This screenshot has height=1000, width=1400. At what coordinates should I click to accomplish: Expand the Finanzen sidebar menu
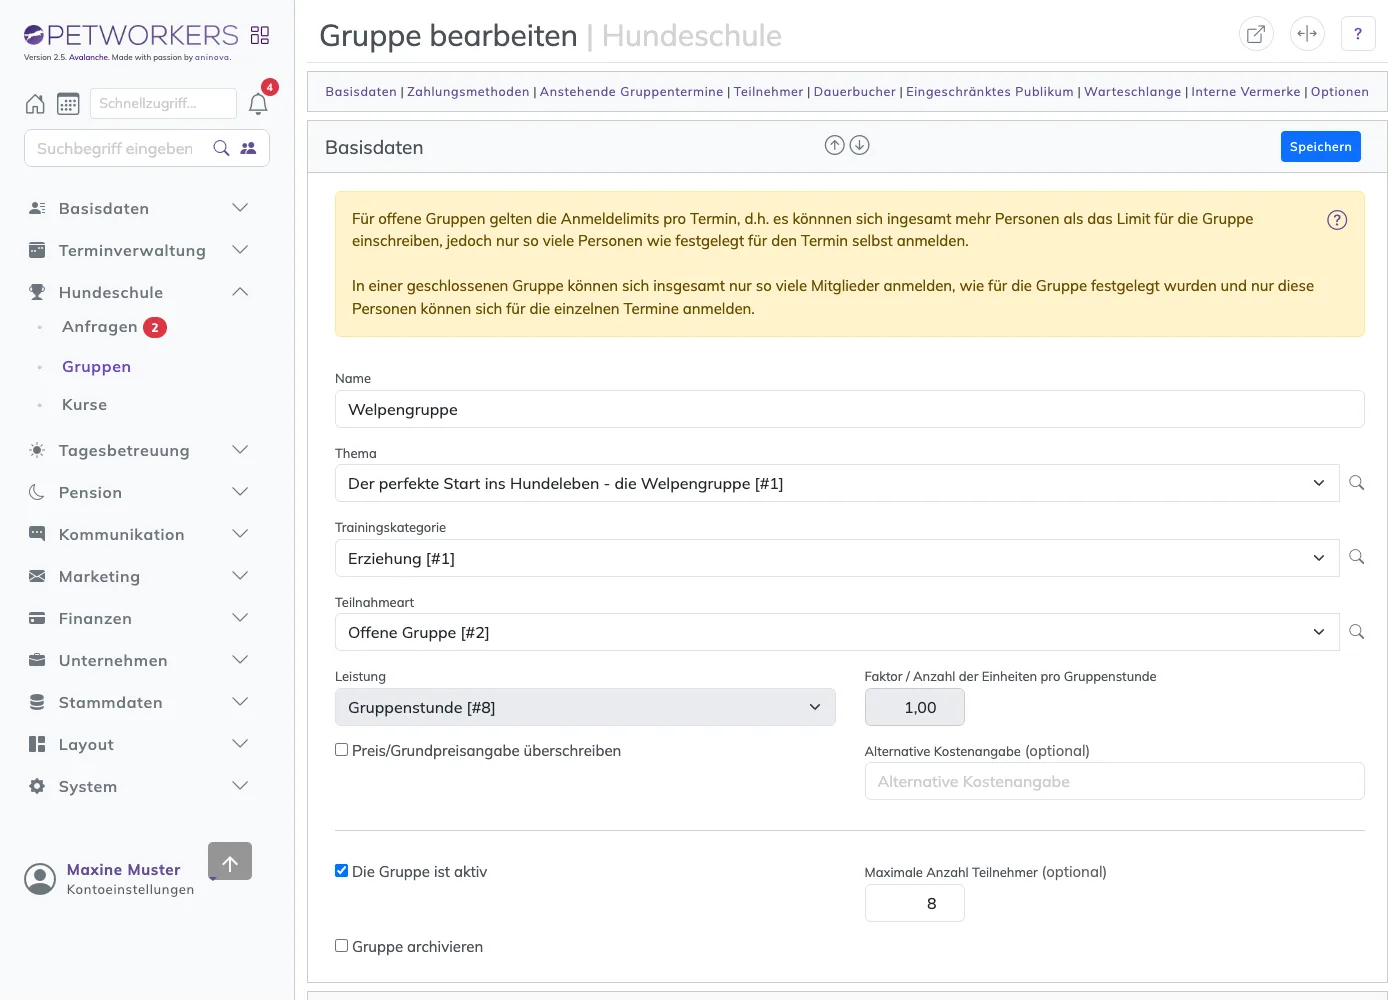[138, 618]
